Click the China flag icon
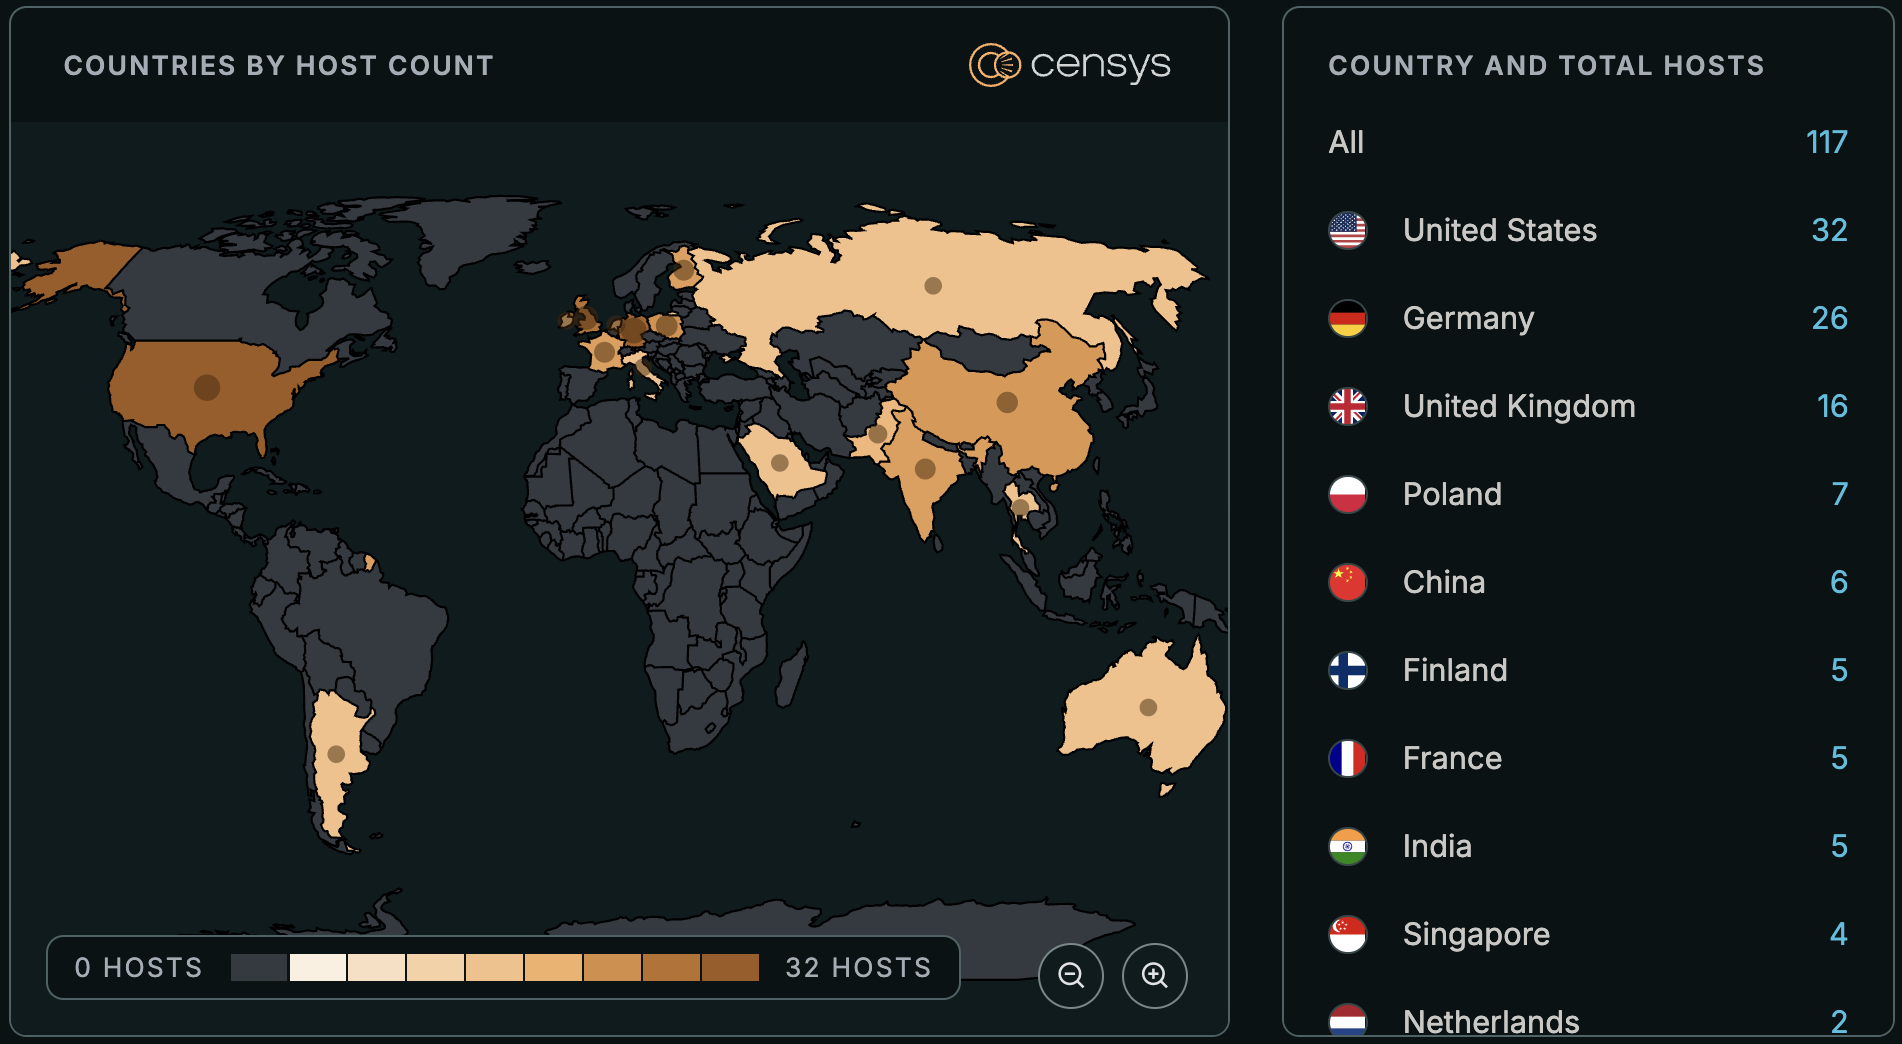This screenshot has height=1044, width=1902. point(1348,582)
